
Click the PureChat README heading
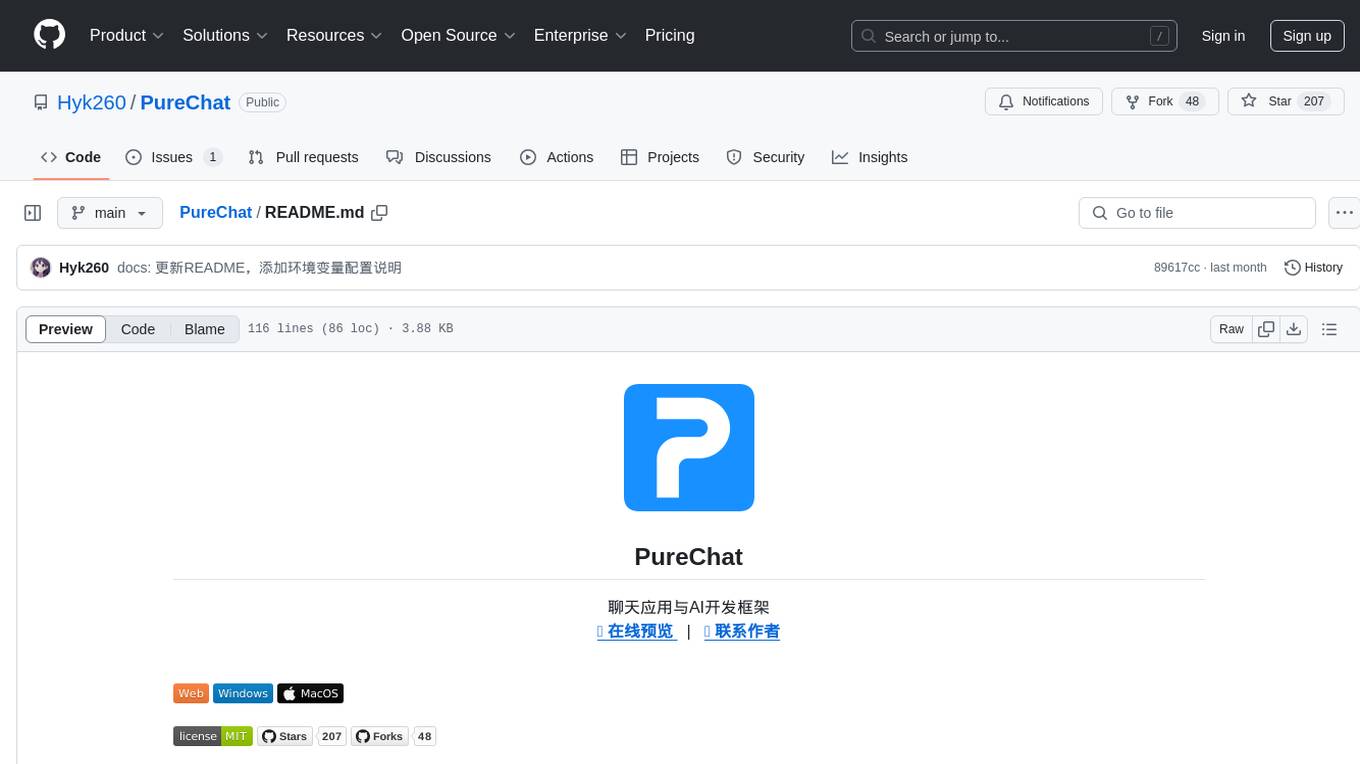[689, 556]
